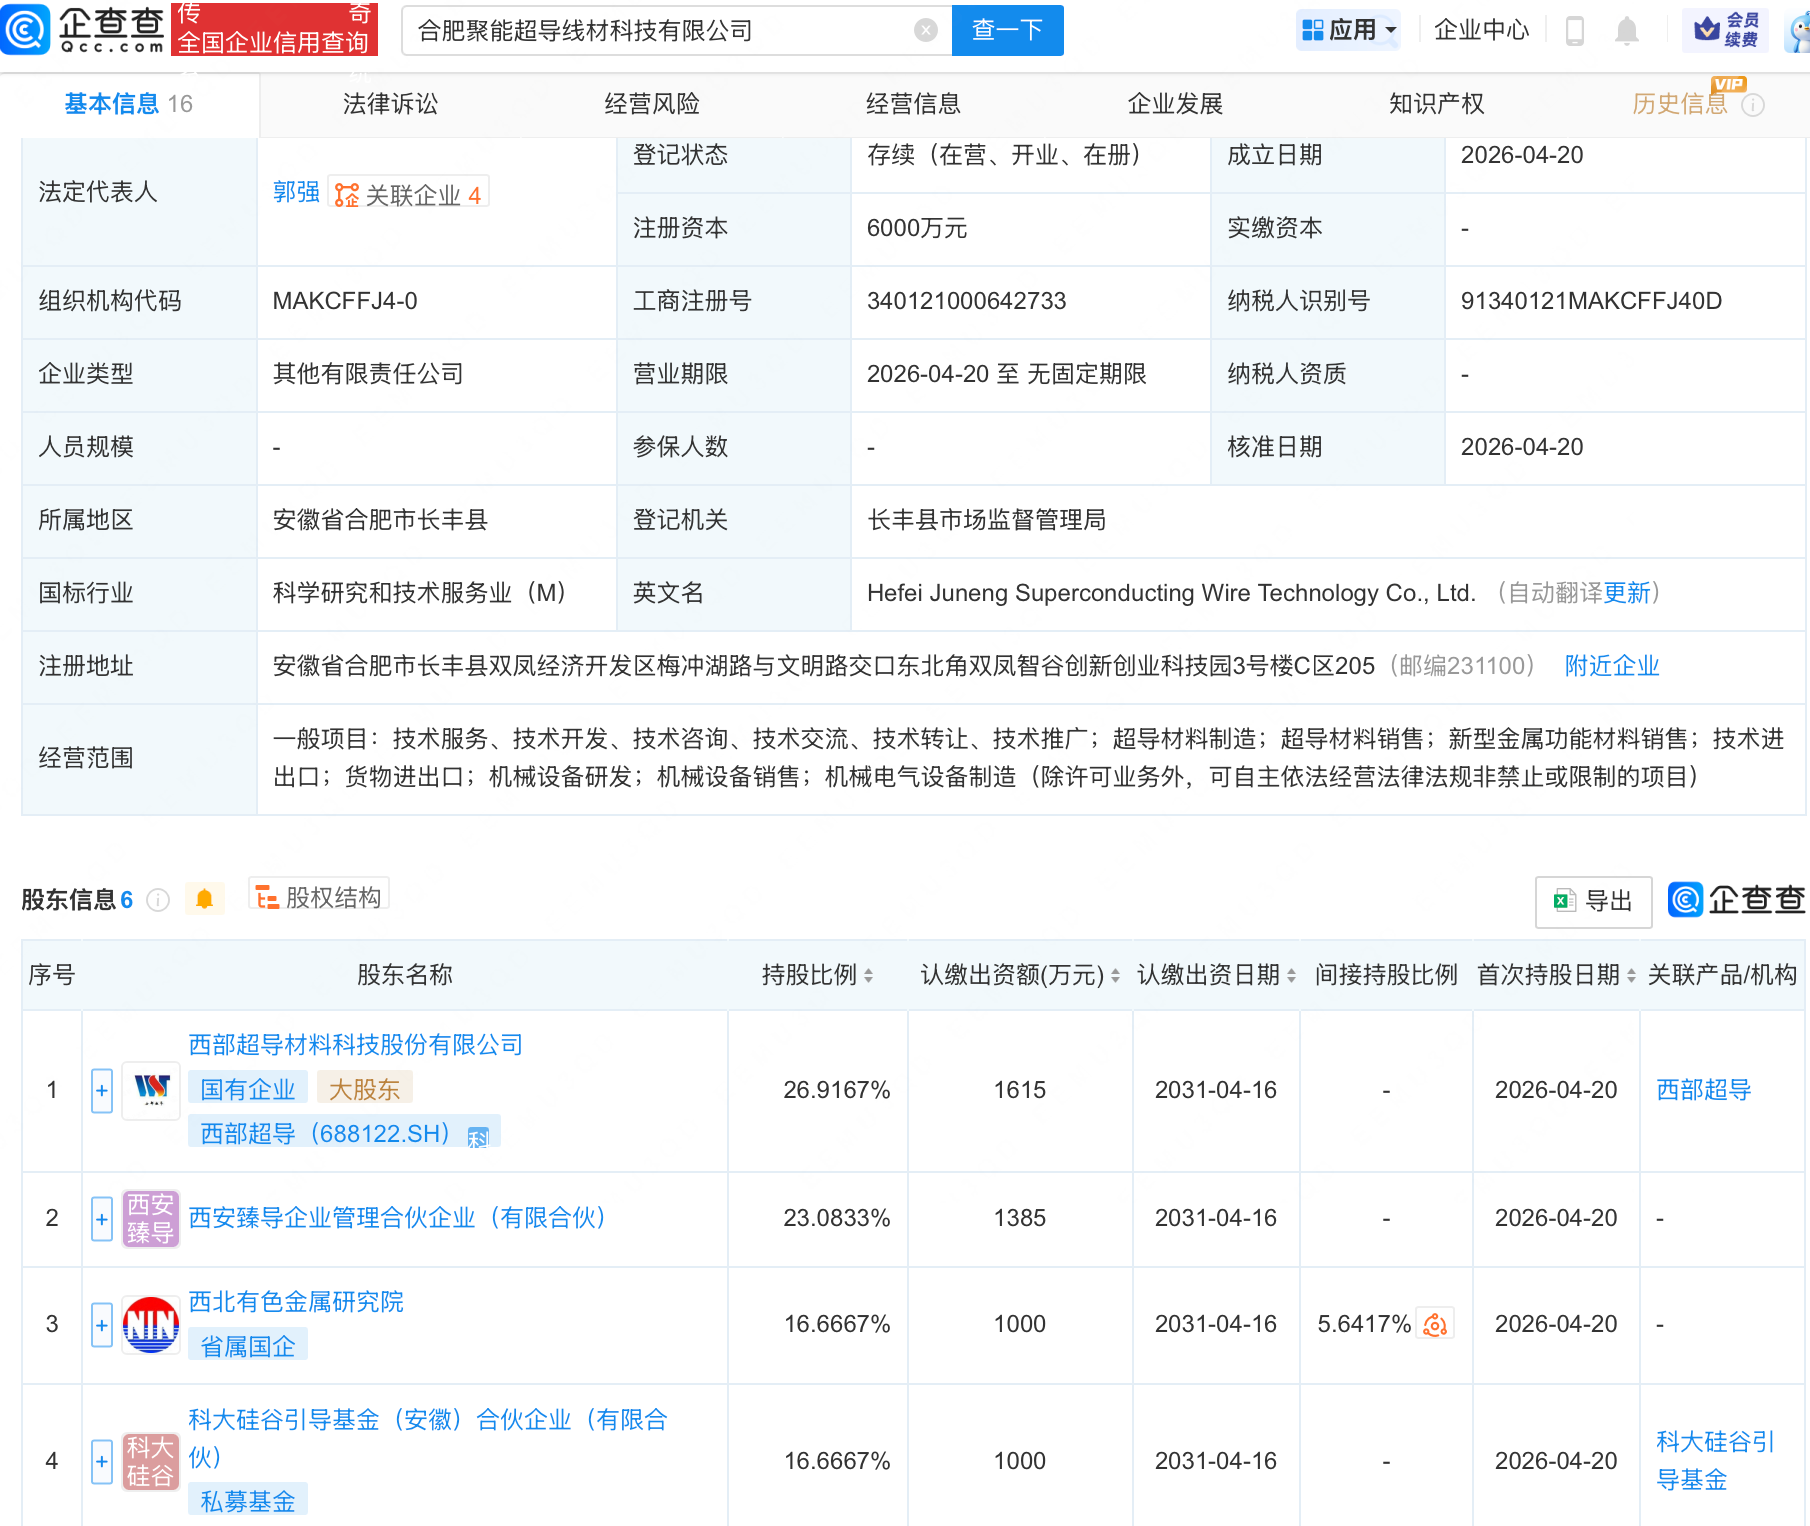Click info icon beside 股东信息
Screen dimensions: 1810x1526
tap(158, 900)
